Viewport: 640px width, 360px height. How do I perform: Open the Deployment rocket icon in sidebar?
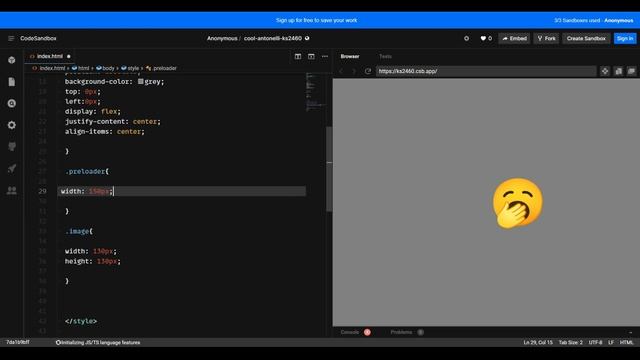click(12, 168)
